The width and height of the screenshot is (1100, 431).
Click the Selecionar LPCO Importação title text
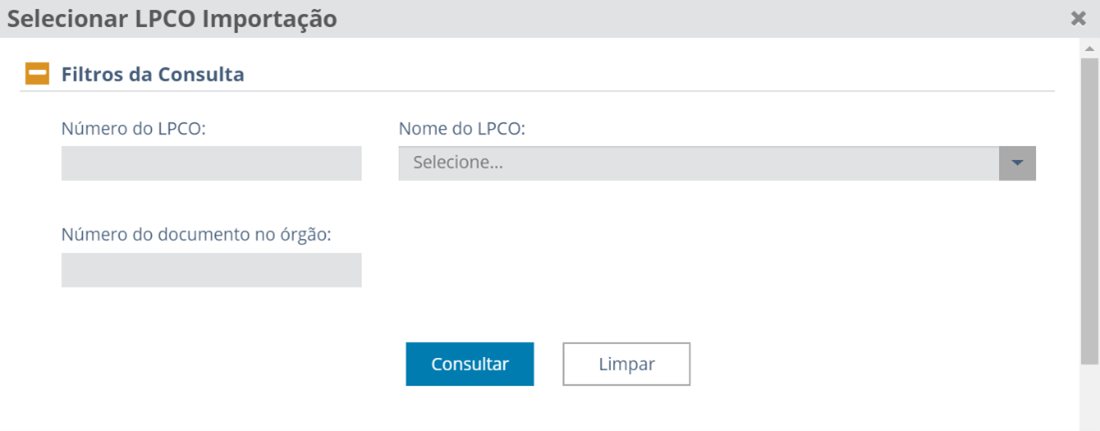point(172,18)
